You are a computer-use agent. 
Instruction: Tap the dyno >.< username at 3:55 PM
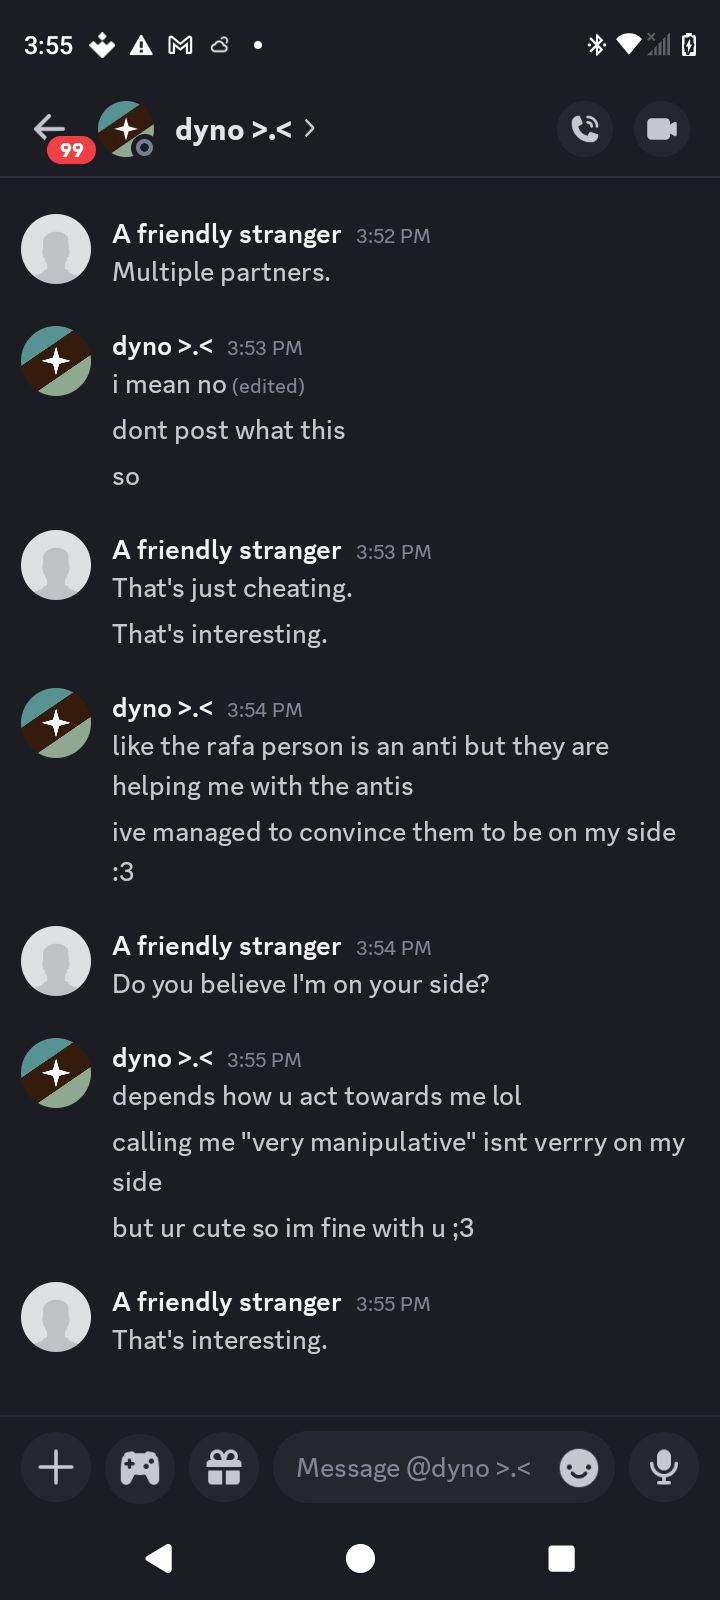[x=162, y=1058]
